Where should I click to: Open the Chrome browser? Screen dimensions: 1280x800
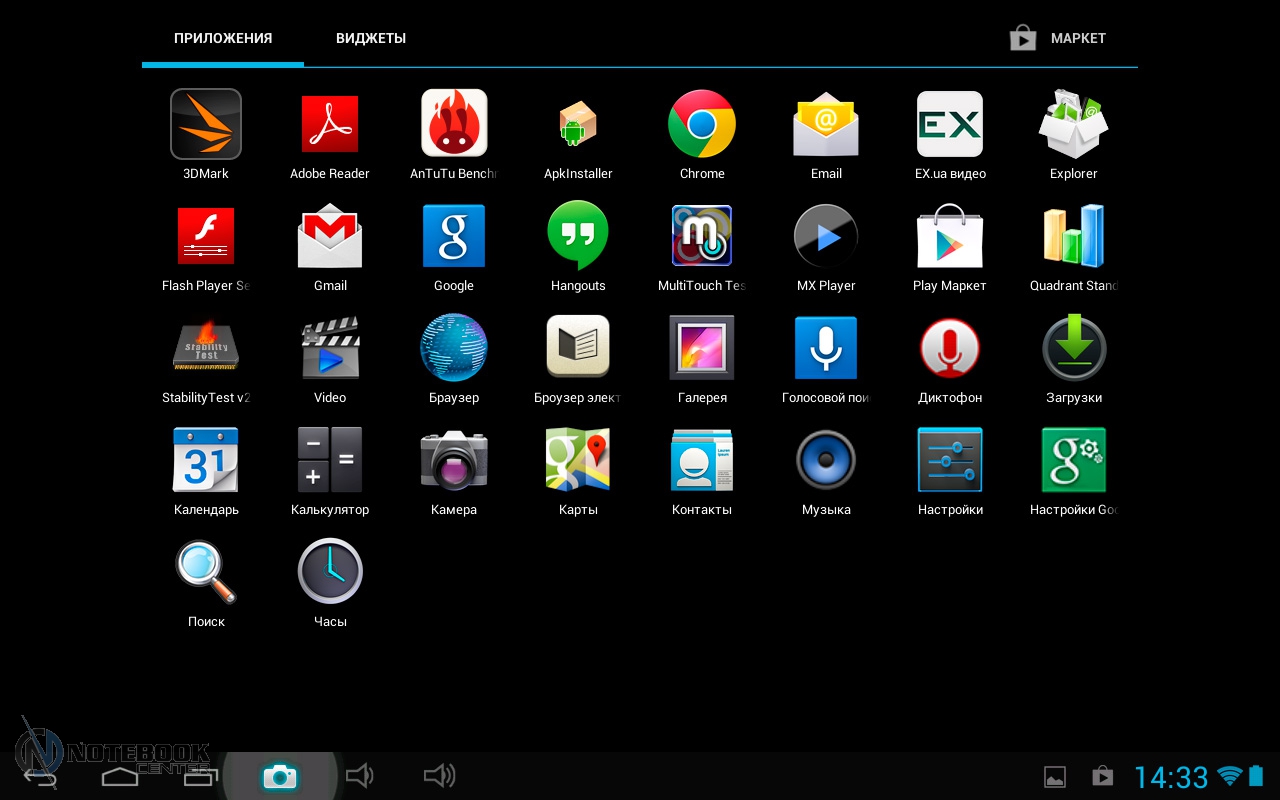702,125
